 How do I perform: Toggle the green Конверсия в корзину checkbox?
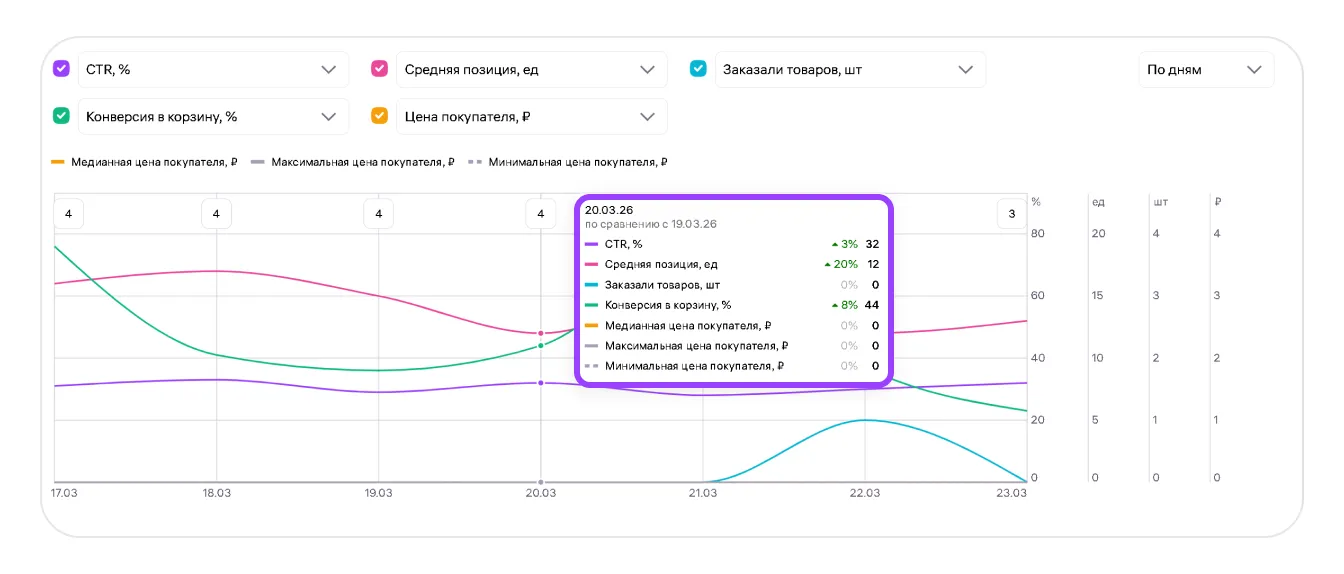pos(61,116)
